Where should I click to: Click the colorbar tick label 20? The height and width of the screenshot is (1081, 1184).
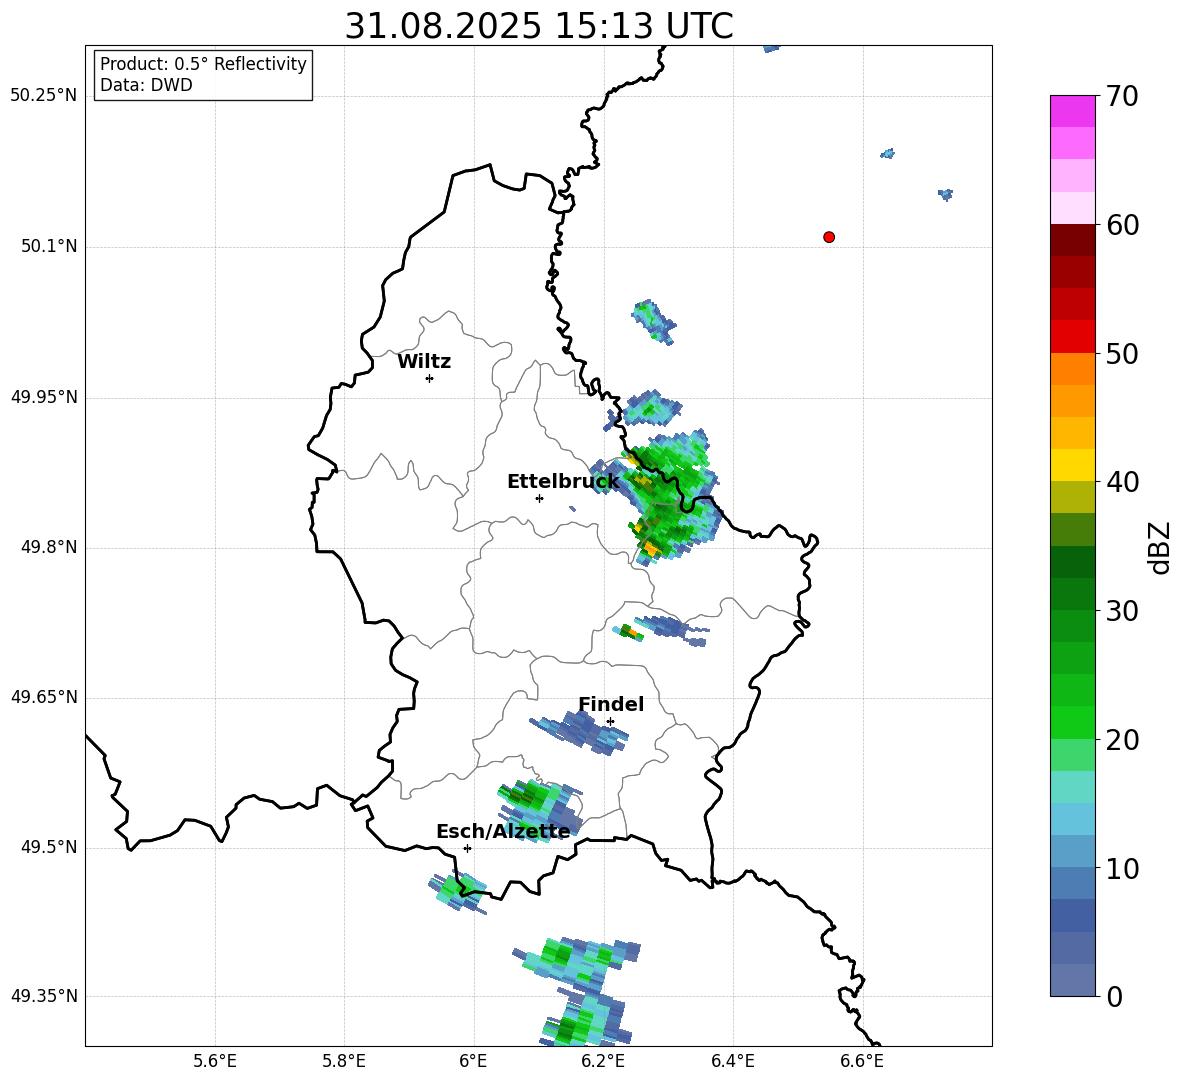tap(1122, 740)
